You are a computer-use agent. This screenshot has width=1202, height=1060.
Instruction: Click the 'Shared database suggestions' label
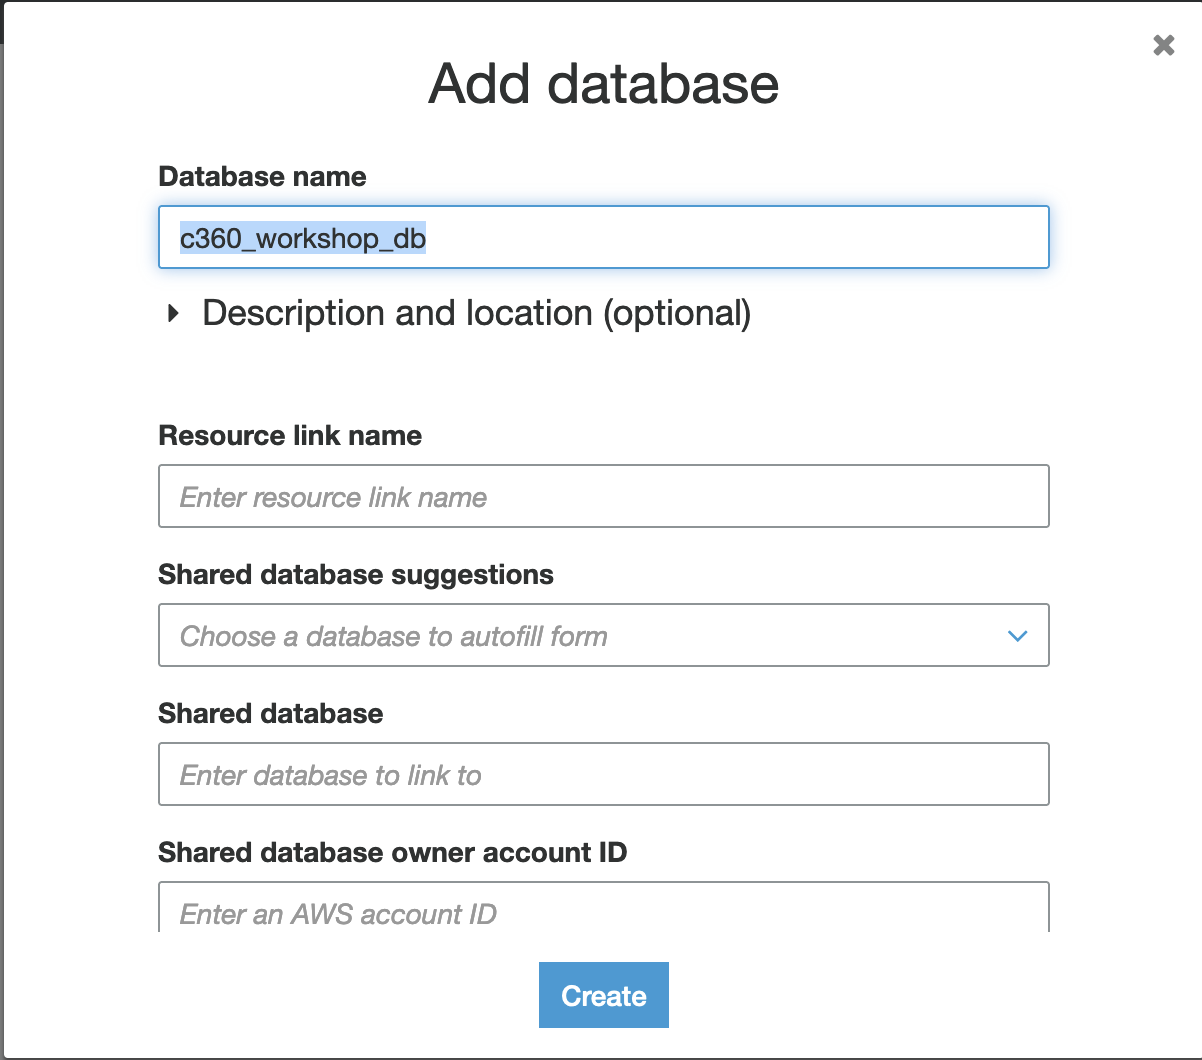[355, 575]
